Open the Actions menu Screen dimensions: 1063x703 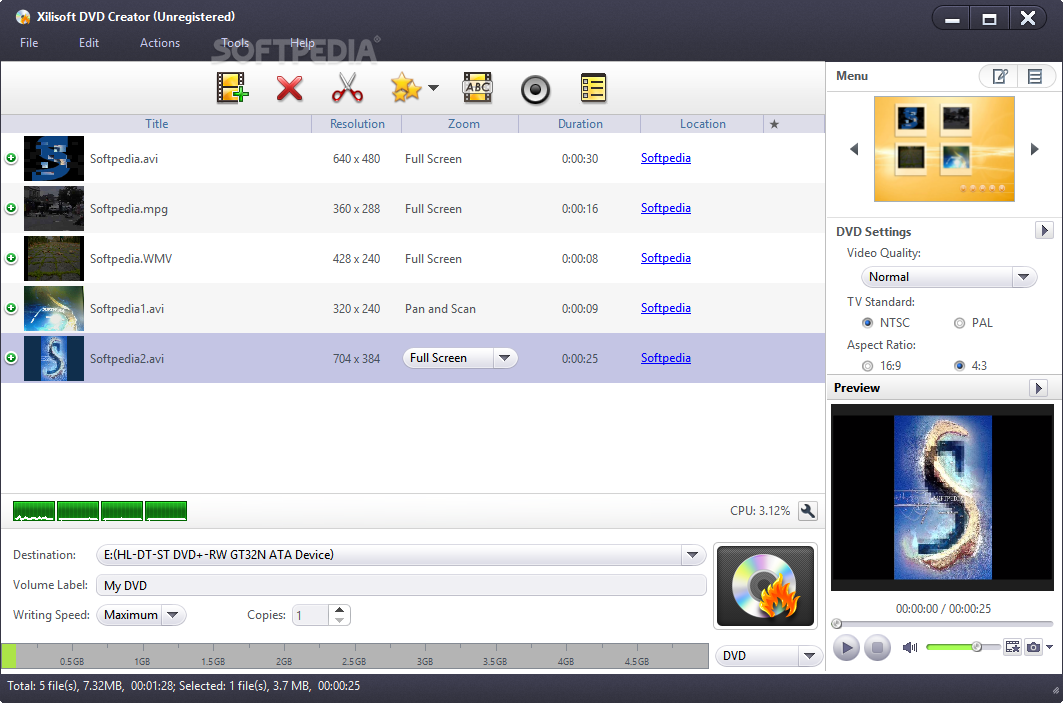(x=160, y=43)
